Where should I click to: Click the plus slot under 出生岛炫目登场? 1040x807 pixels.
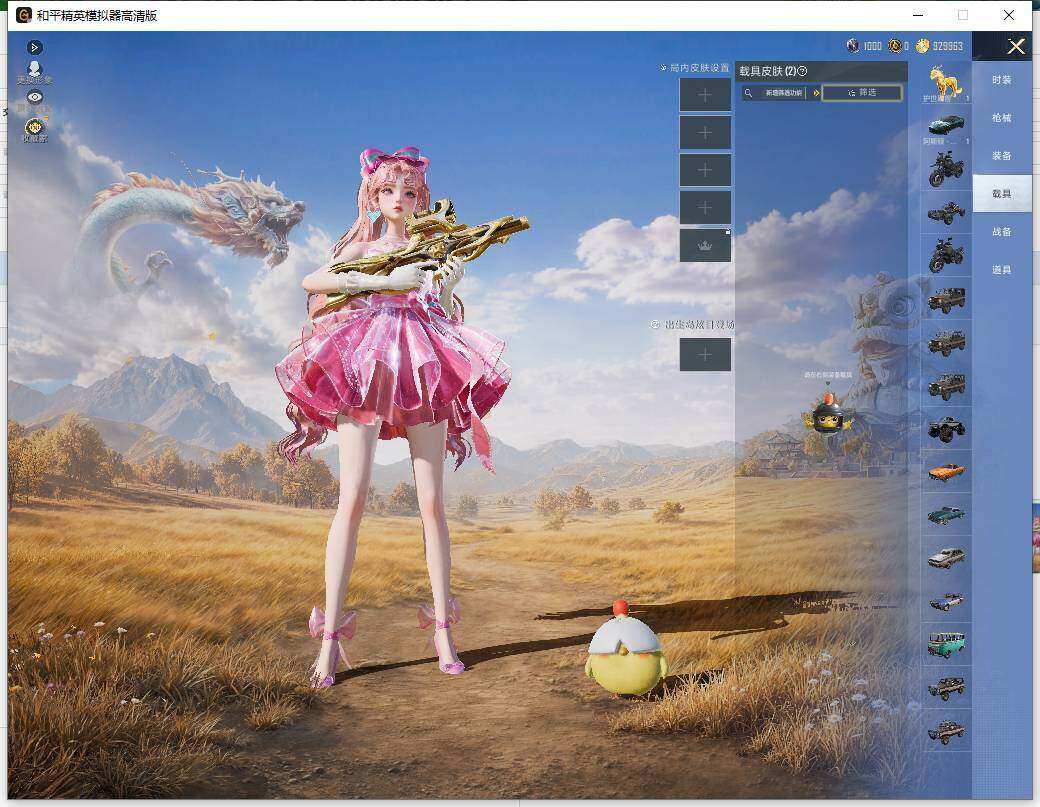[x=705, y=354]
